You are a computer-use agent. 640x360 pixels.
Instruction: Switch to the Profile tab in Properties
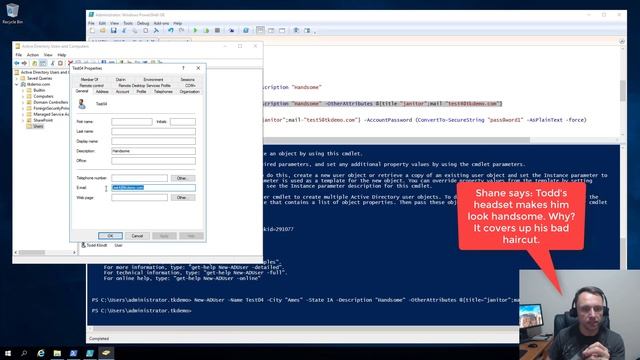141,92
